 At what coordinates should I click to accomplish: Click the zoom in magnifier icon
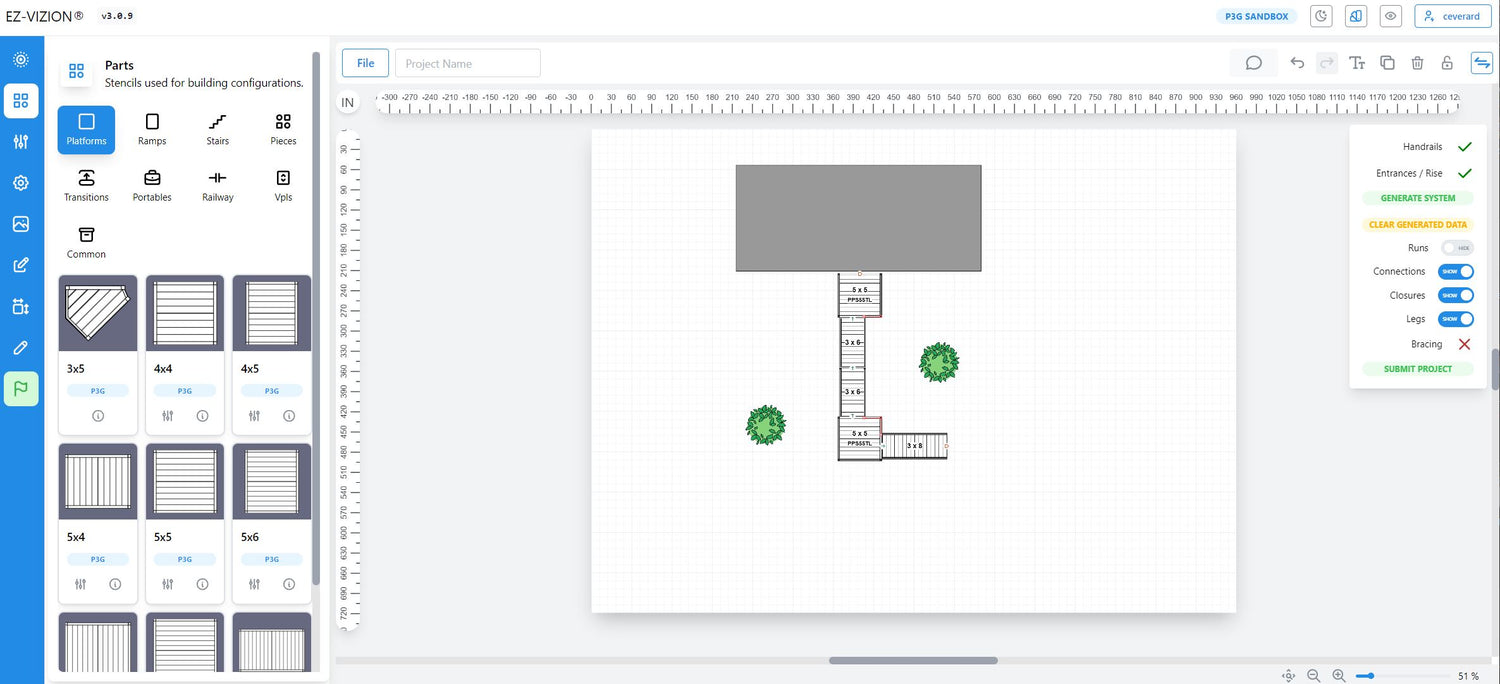pyautogui.click(x=1339, y=676)
